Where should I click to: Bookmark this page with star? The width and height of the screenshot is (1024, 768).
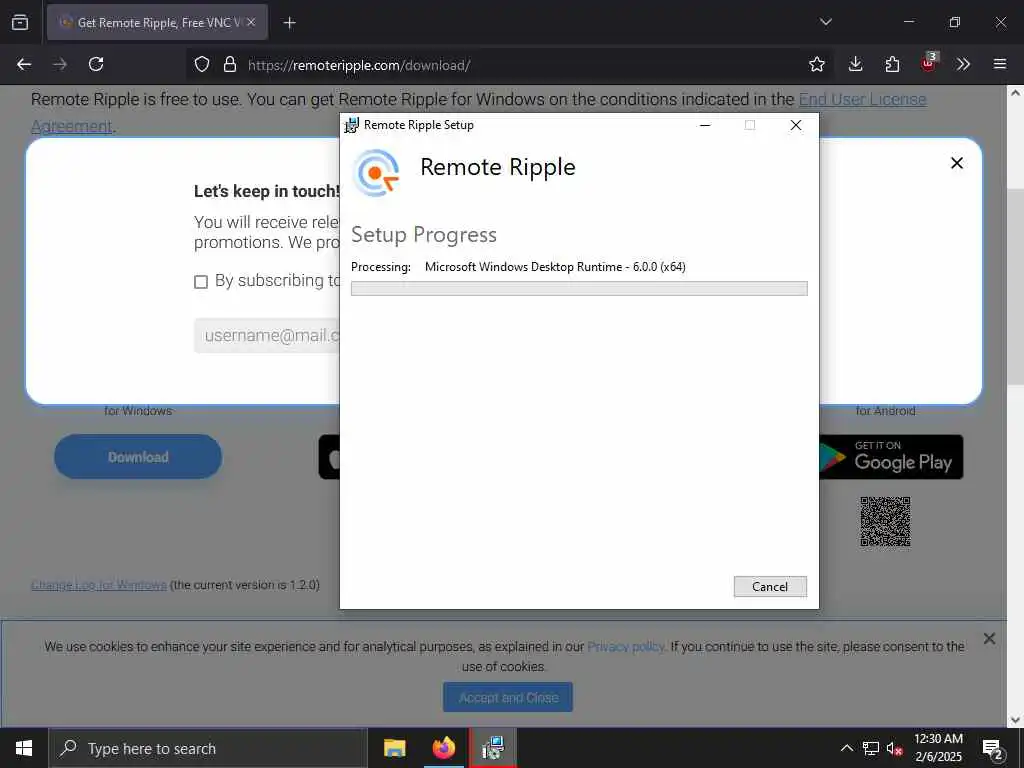pyautogui.click(x=816, y=64)
